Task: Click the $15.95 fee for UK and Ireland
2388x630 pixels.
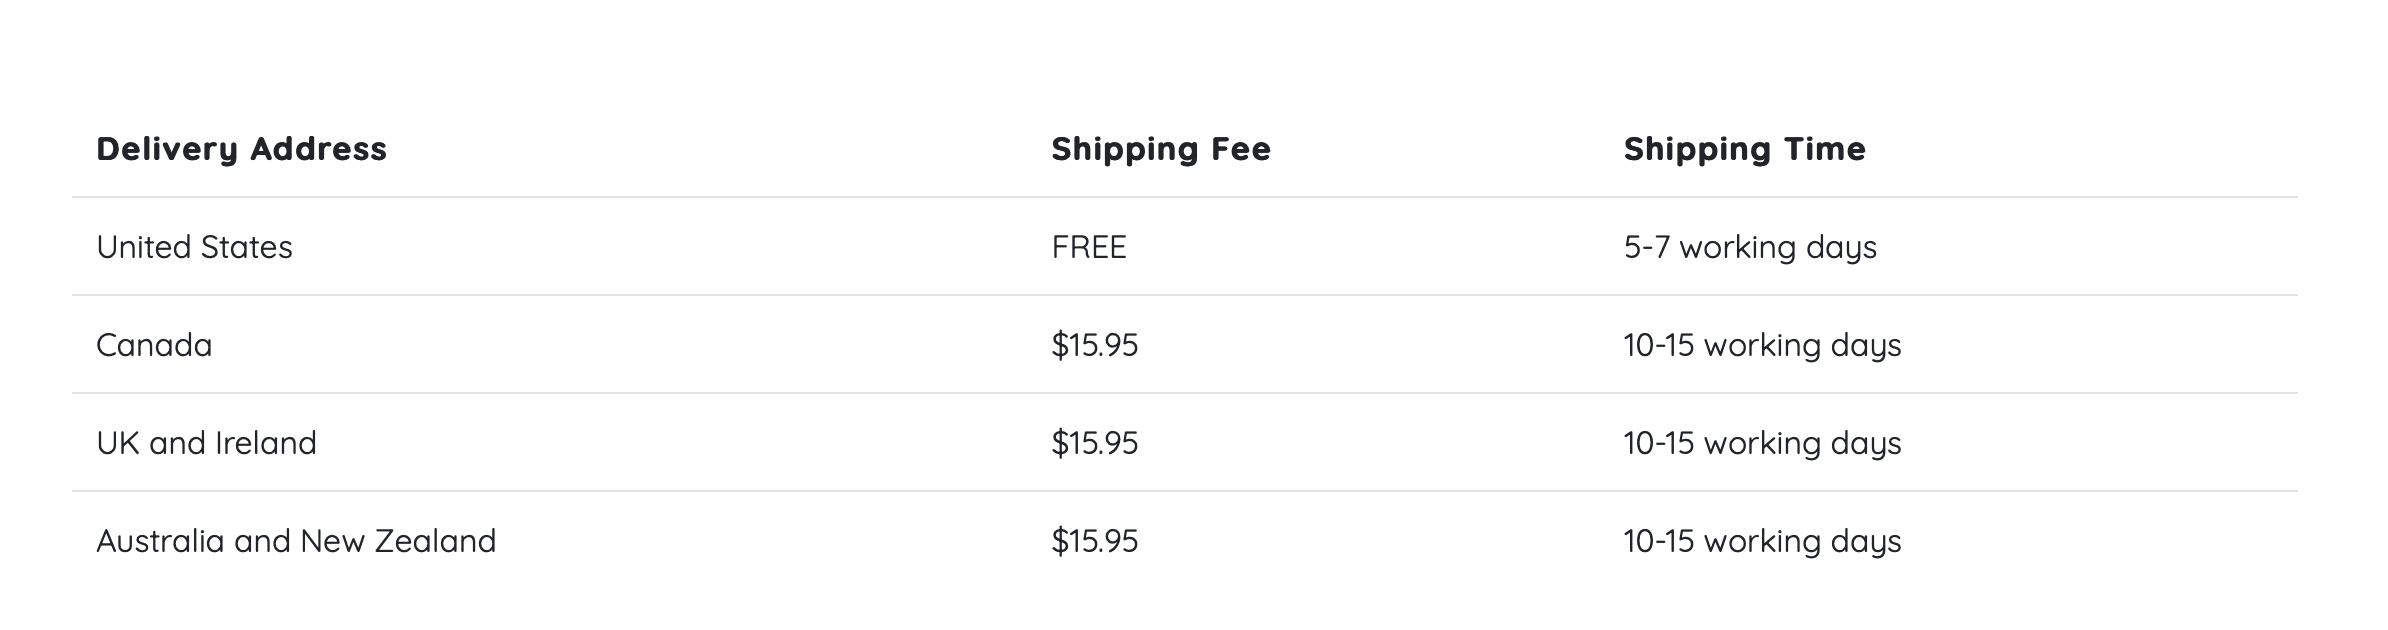Action: pos(1094,443)
